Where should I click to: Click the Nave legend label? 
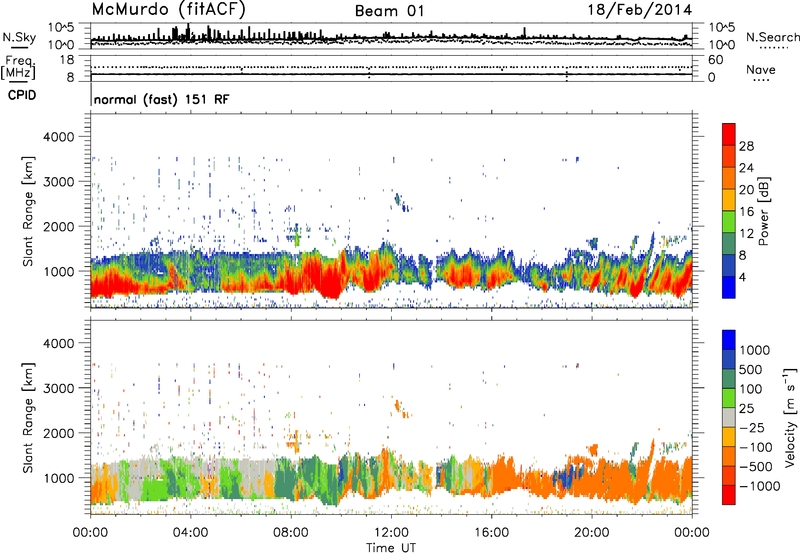tap(761, 70)
